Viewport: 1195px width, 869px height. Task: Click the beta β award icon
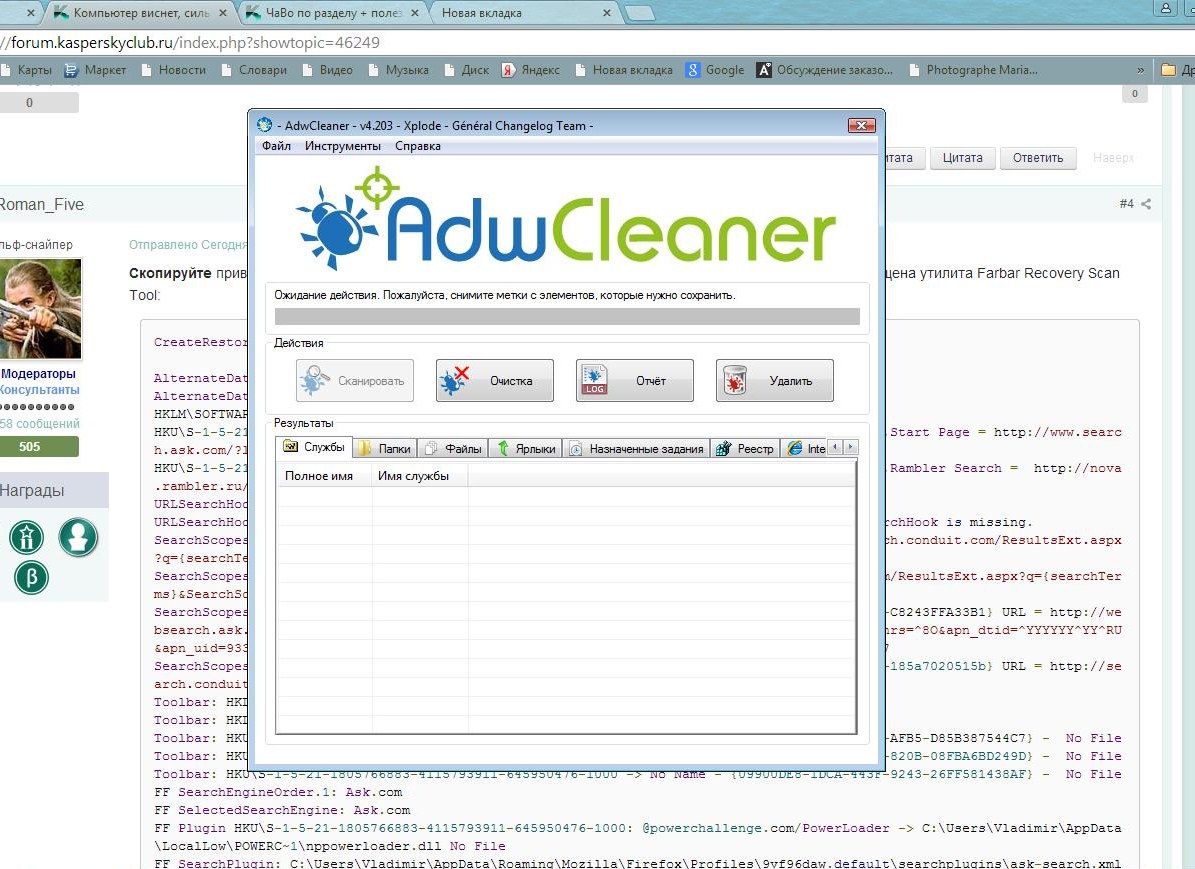(31, 577)
